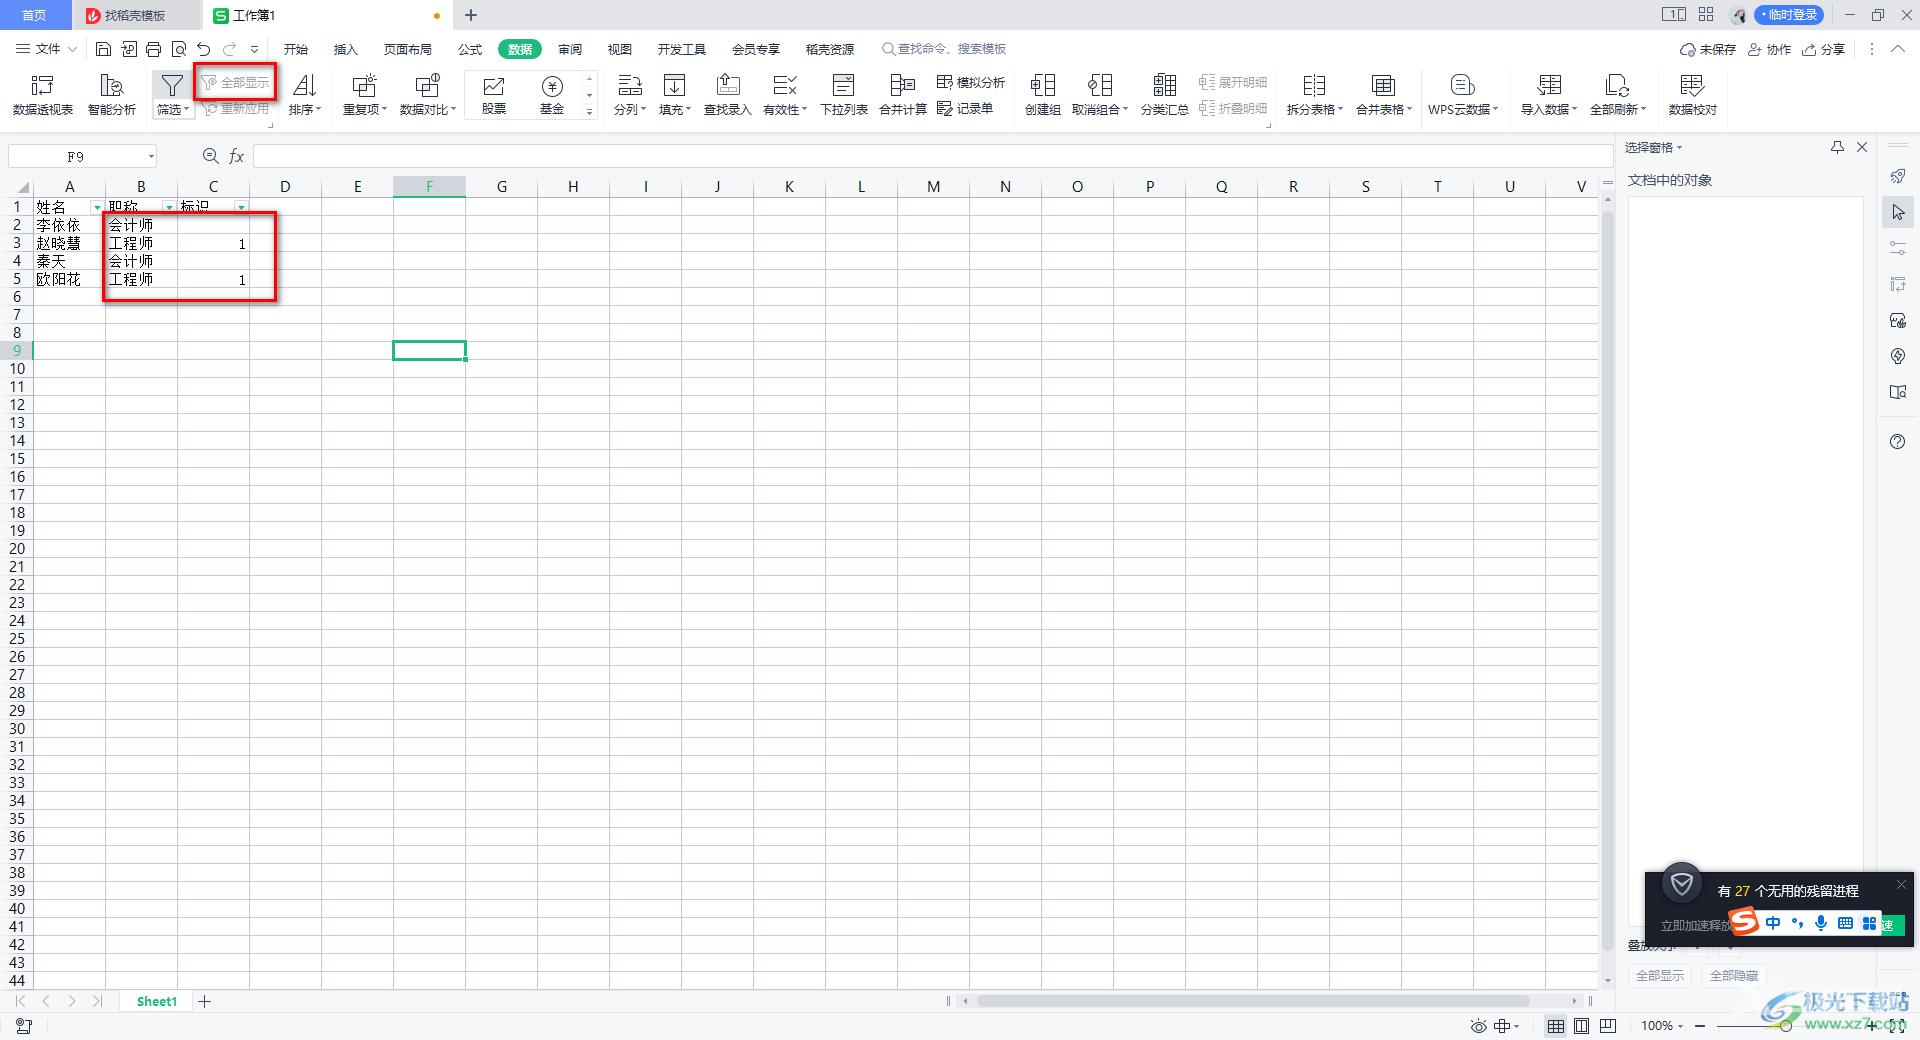This screenshot has width=1920, height=1040.
Task: Click the 创建组 create group icon
Action: point(1043,95)
